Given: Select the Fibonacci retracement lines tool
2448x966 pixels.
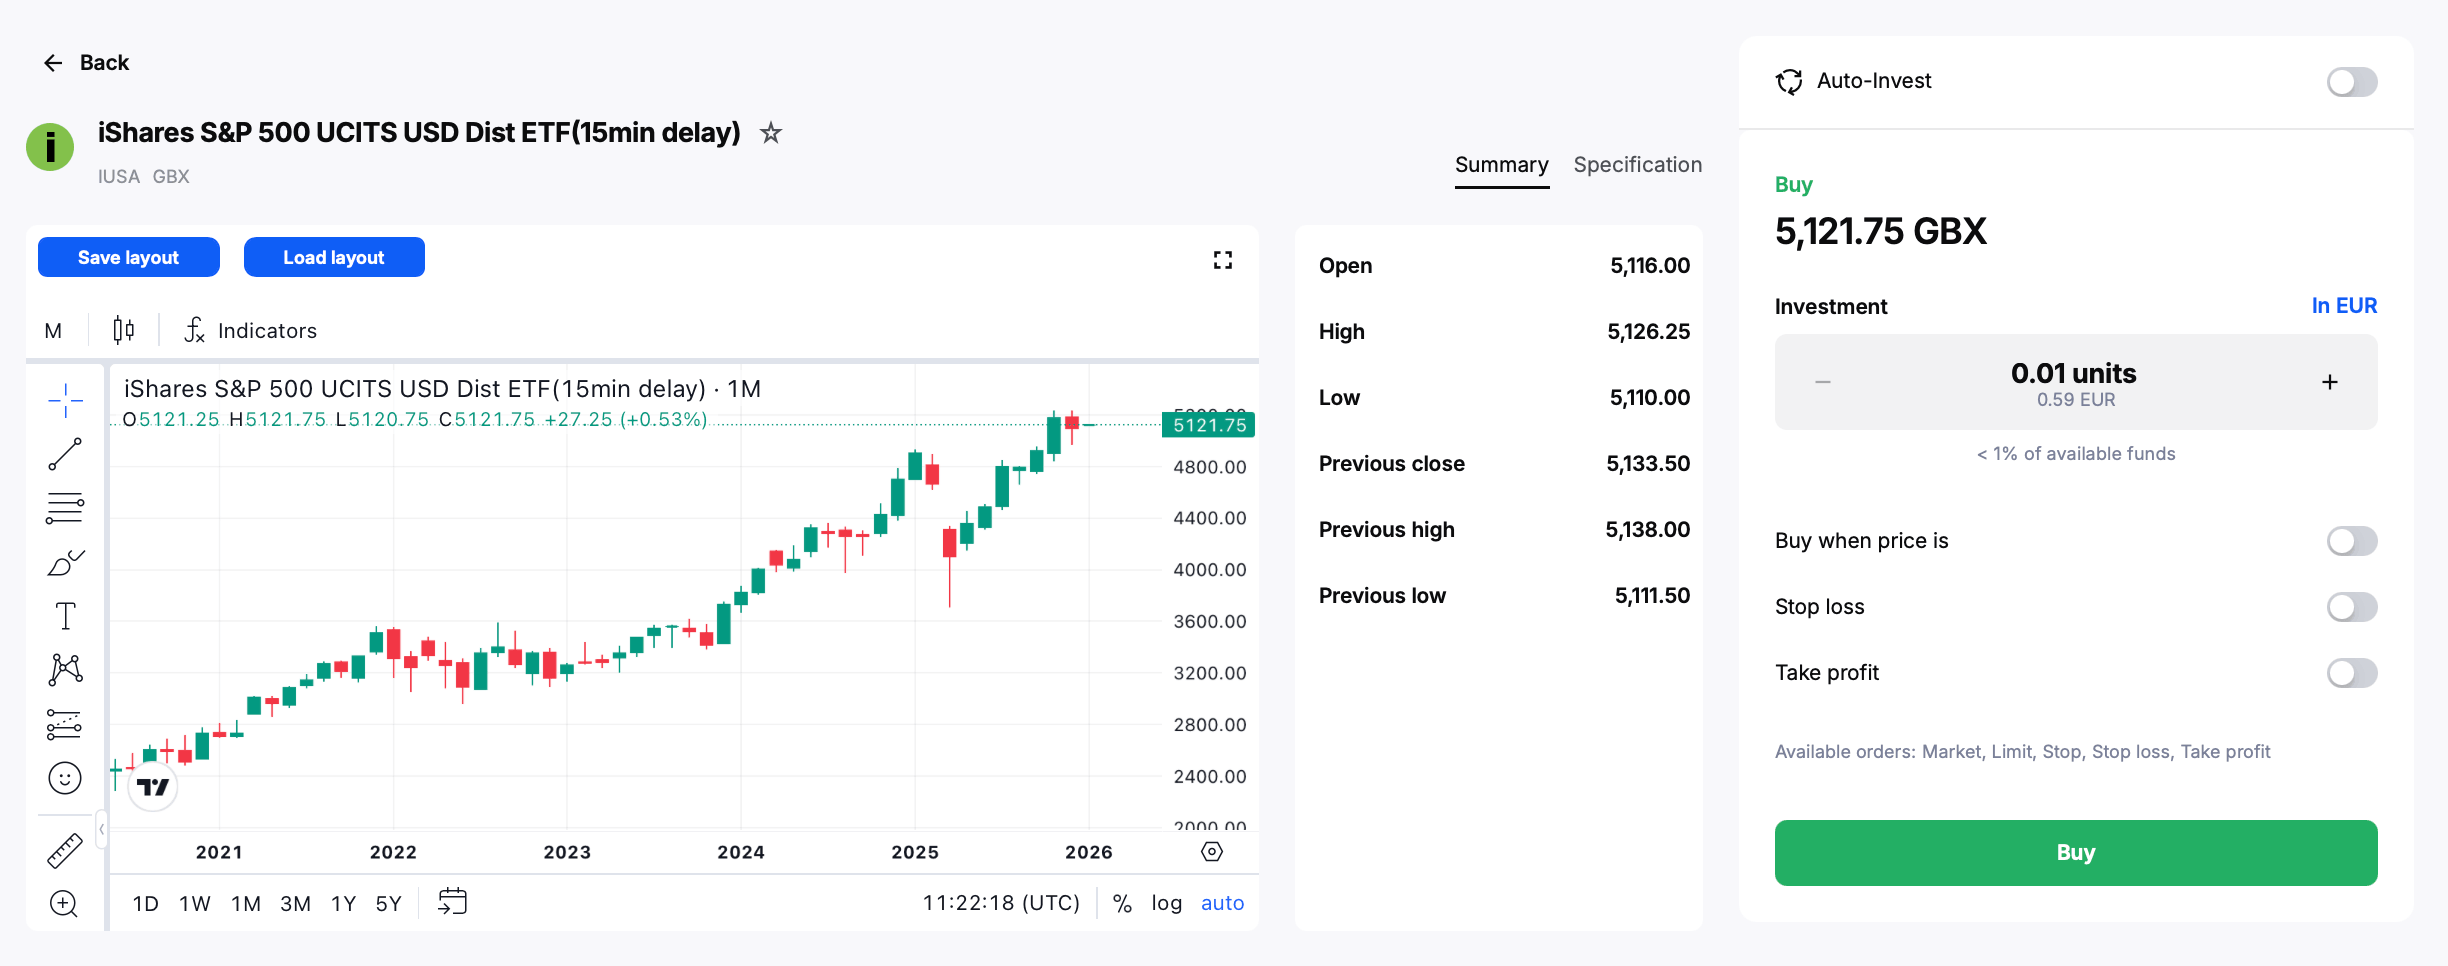Looking at the screenshot, I should point(65,508).
